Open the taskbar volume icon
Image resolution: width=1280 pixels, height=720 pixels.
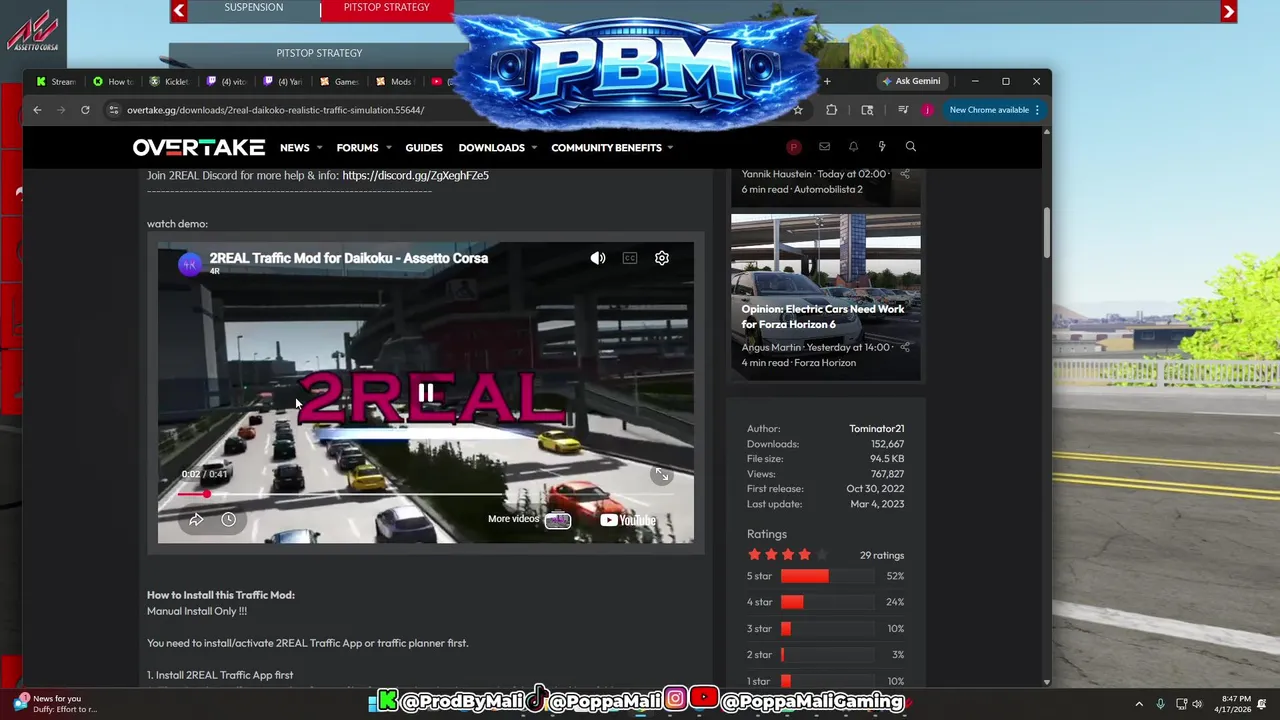click(x=1197, y=704)
